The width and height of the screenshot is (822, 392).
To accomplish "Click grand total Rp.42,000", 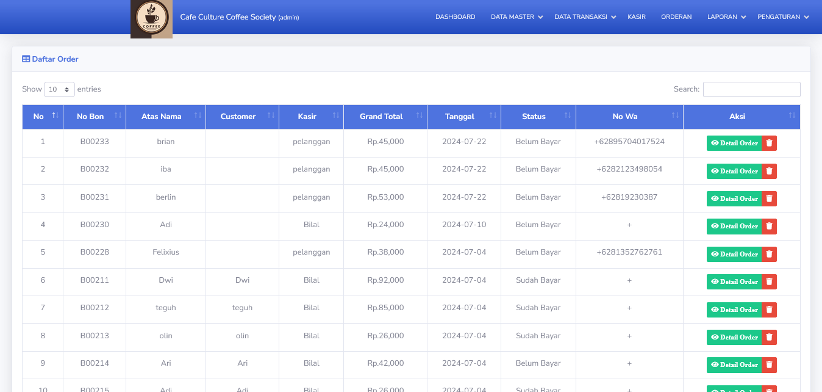I will click(x=385, y=363).
